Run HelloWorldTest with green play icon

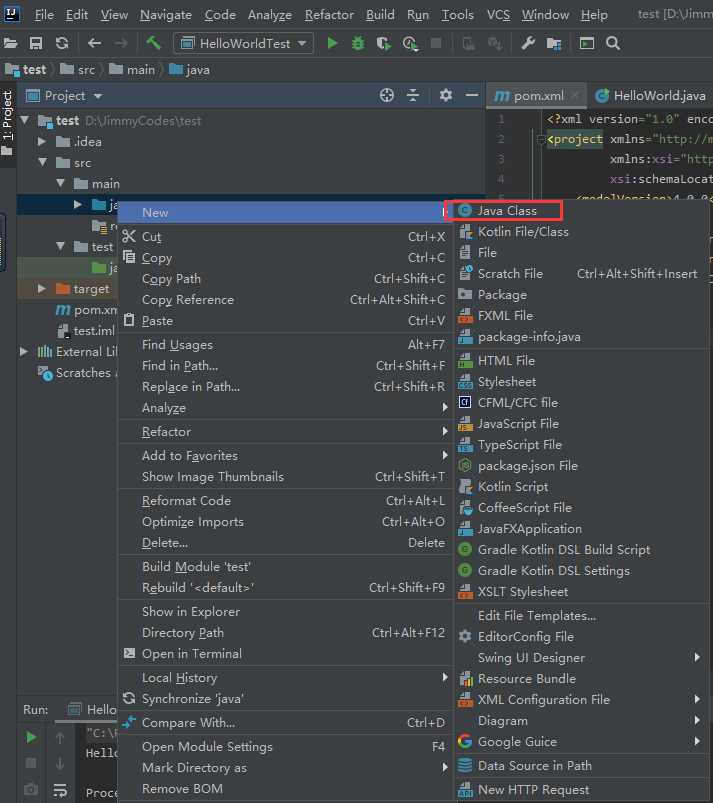pyautogui.click(x=332, y=44)
